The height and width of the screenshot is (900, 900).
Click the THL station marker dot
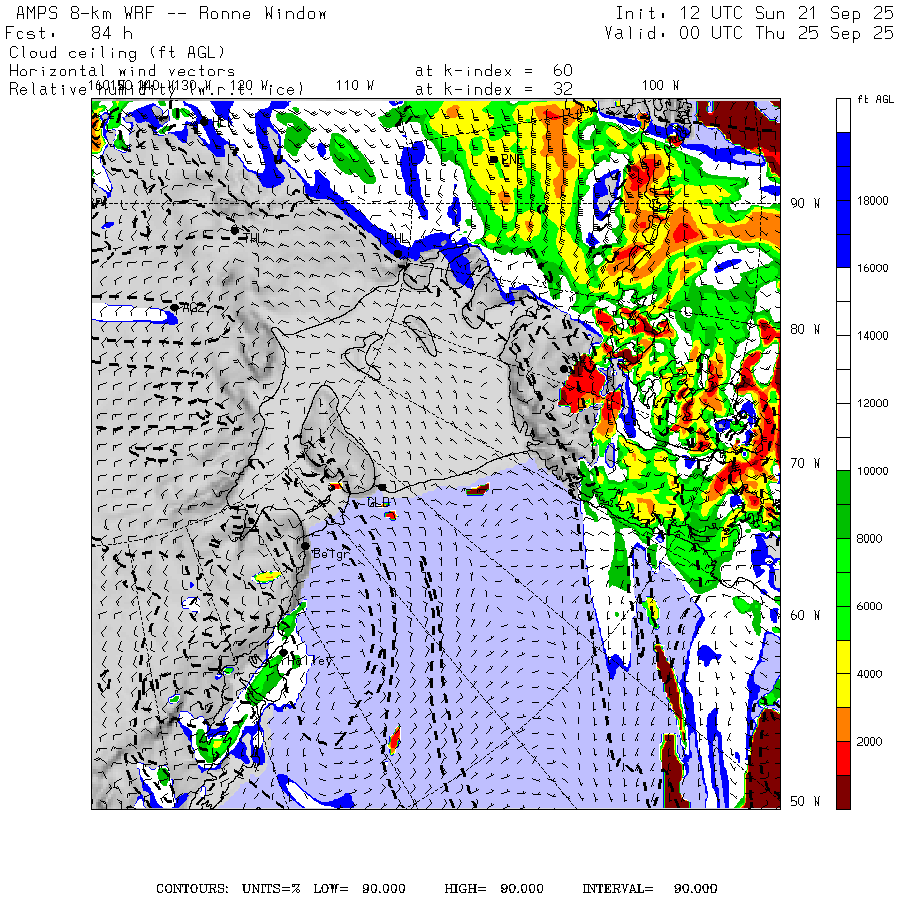234,230
